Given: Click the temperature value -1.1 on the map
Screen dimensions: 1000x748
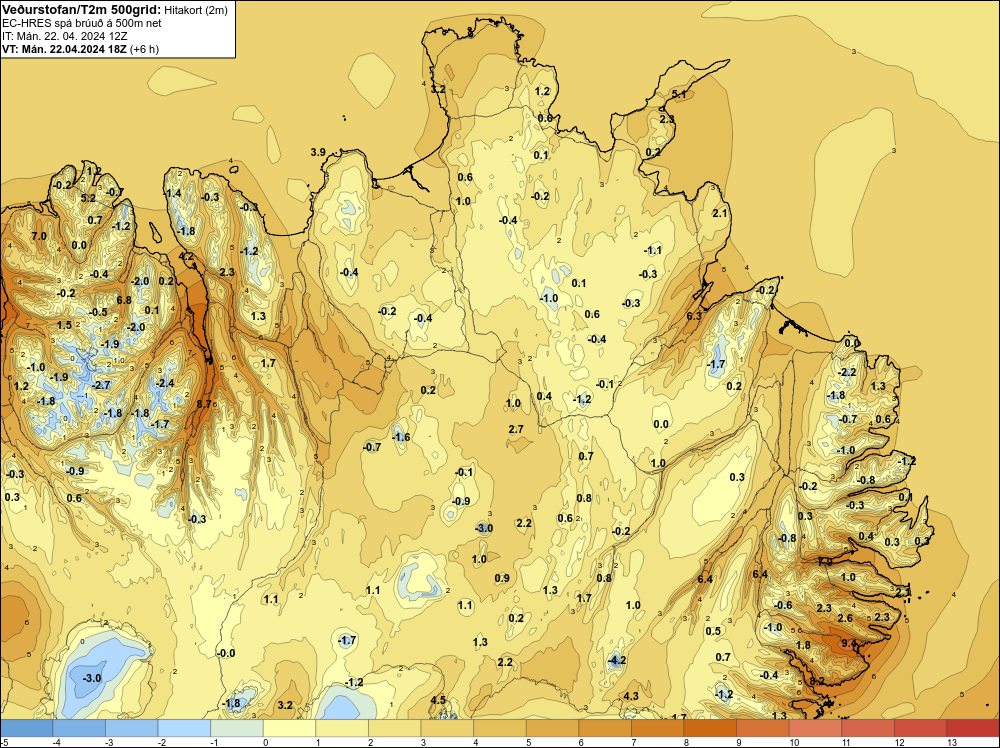Looking at the screenshot, I should pos(652,251).
